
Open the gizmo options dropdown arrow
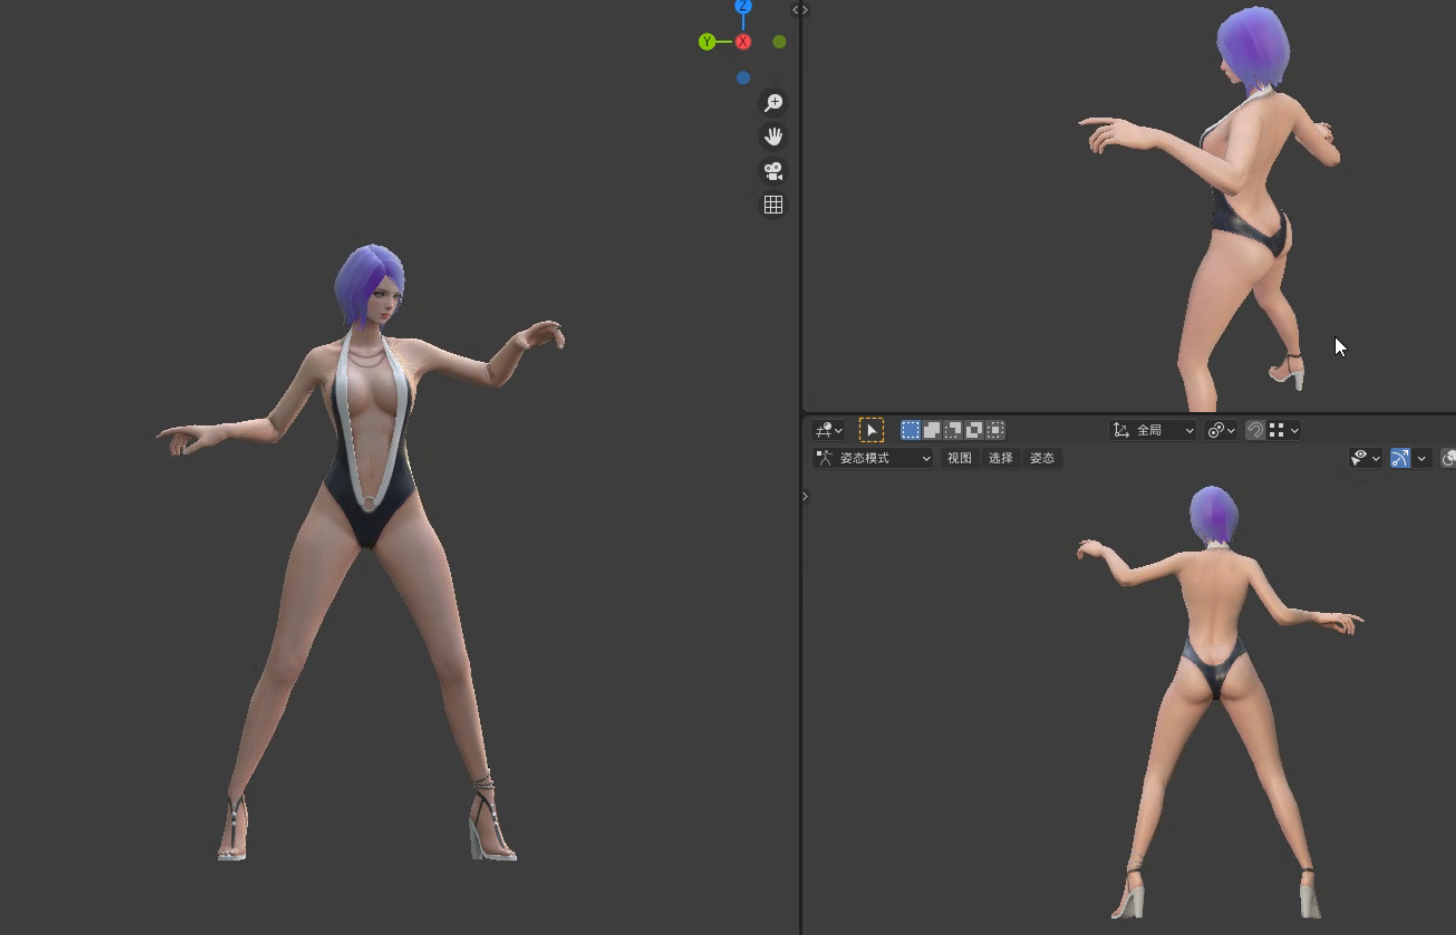1421,458
